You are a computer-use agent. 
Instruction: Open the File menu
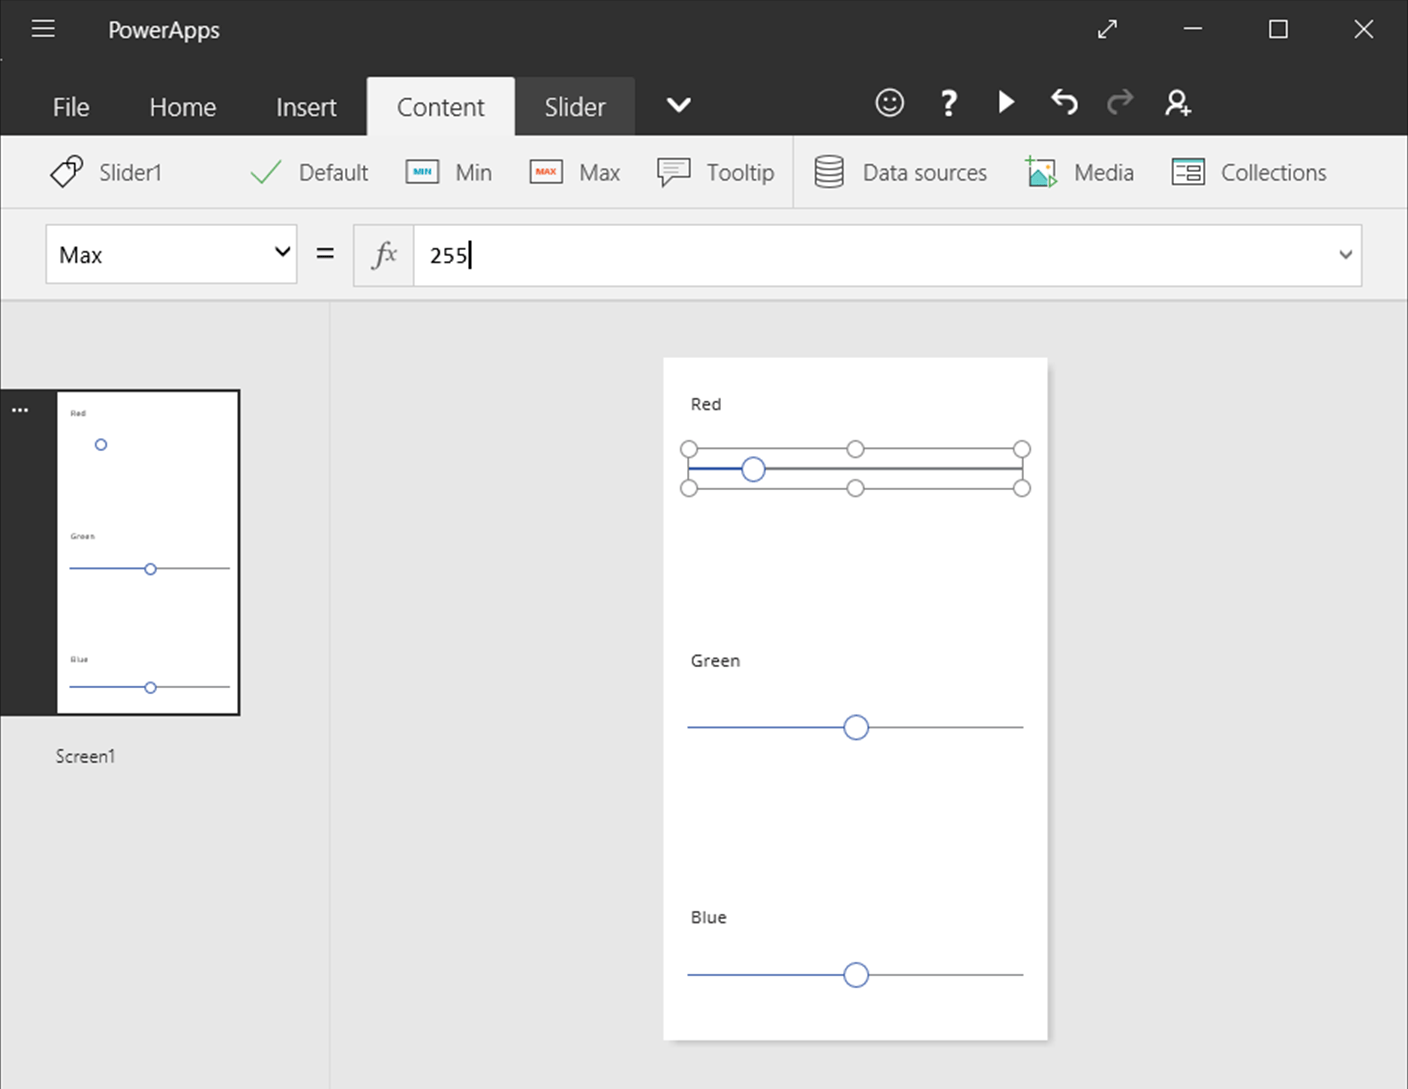(70, 106)
